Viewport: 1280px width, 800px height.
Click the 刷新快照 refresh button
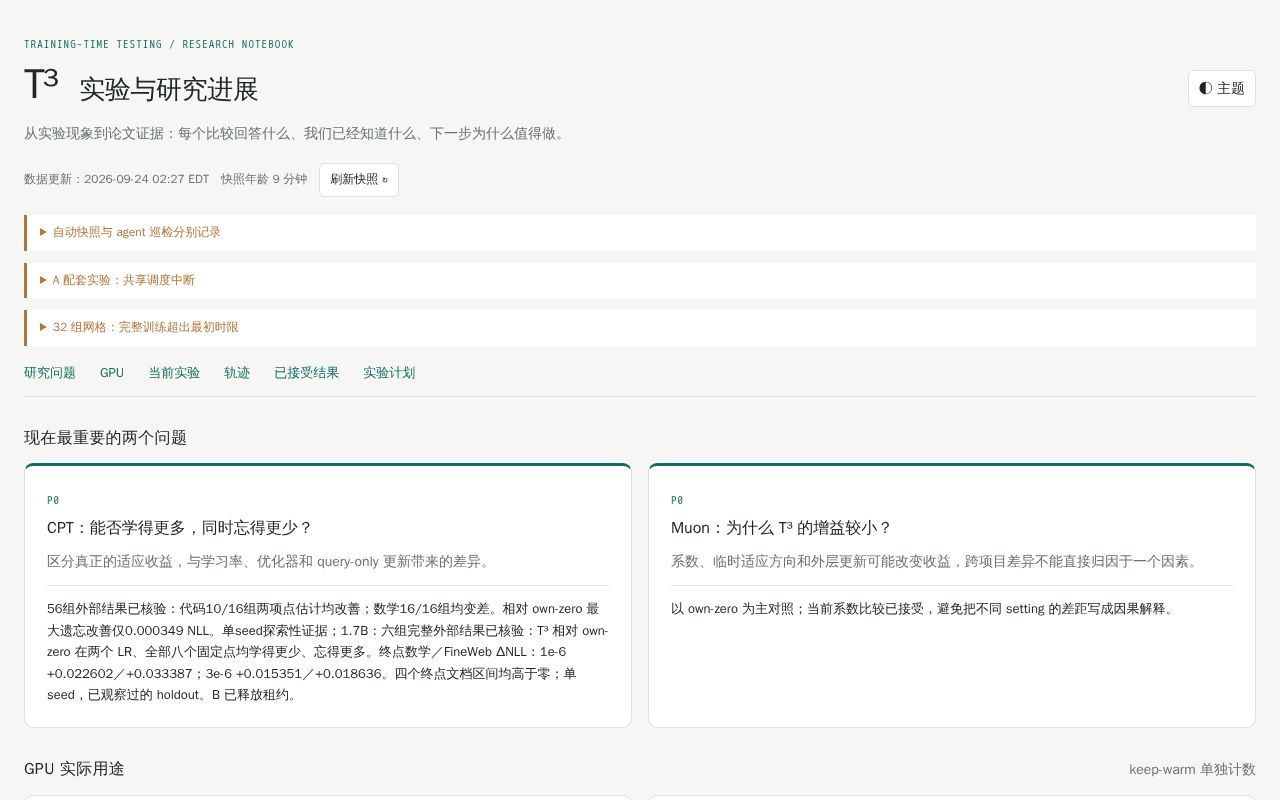(x=359, y=180)
